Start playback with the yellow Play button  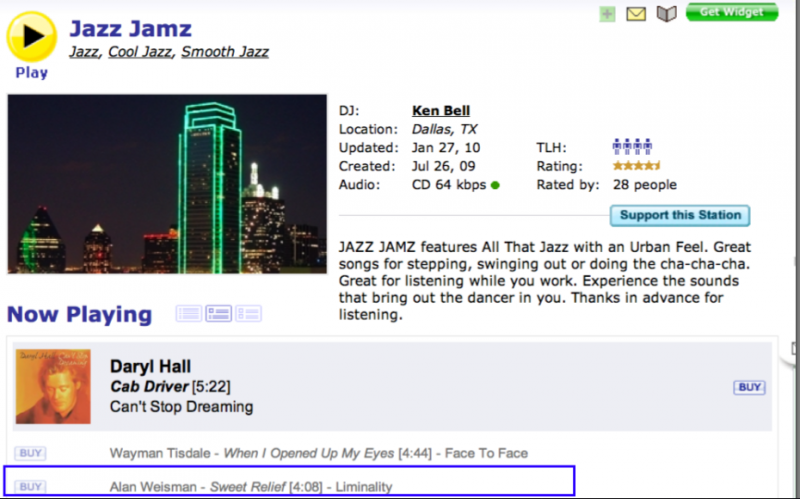tap(32, 37)
